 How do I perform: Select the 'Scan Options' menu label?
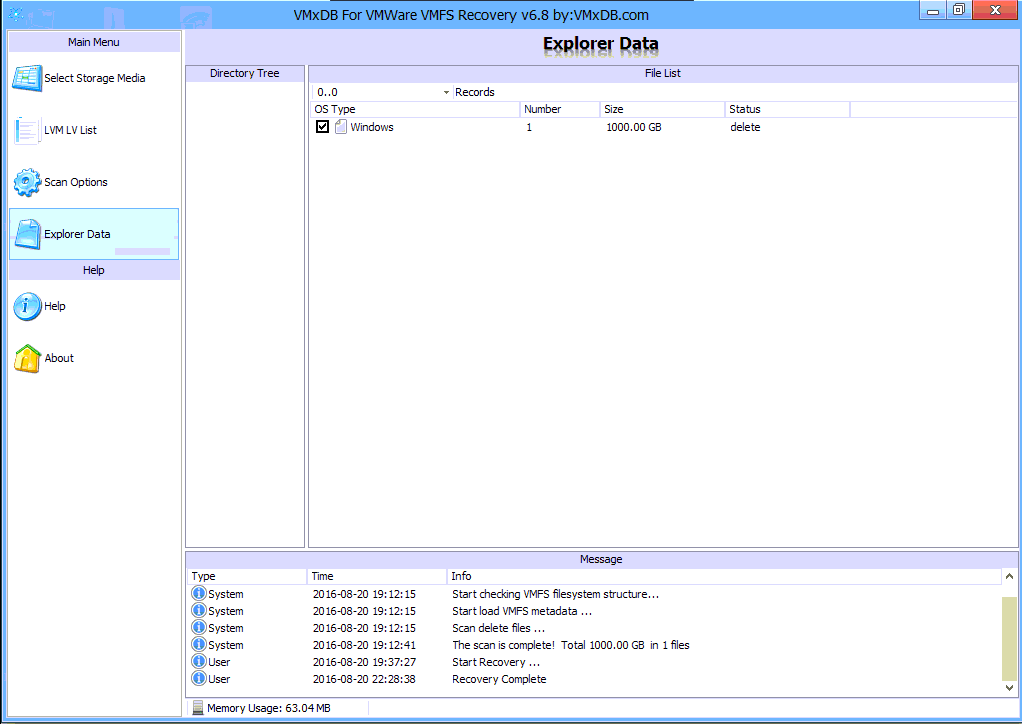click(x=76, y=182)
